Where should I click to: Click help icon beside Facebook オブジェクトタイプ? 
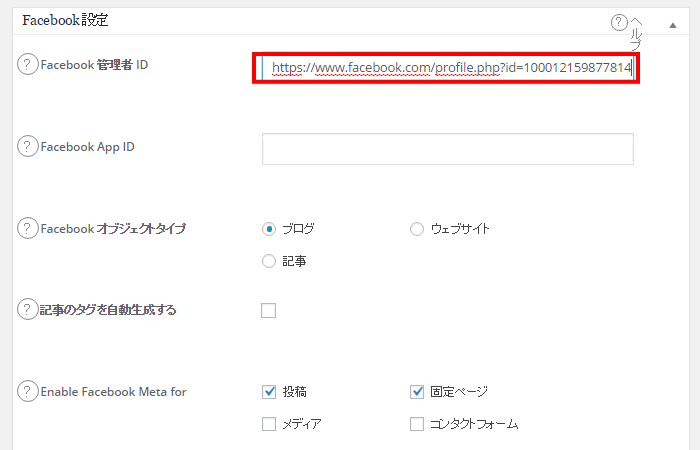point(27,228)
